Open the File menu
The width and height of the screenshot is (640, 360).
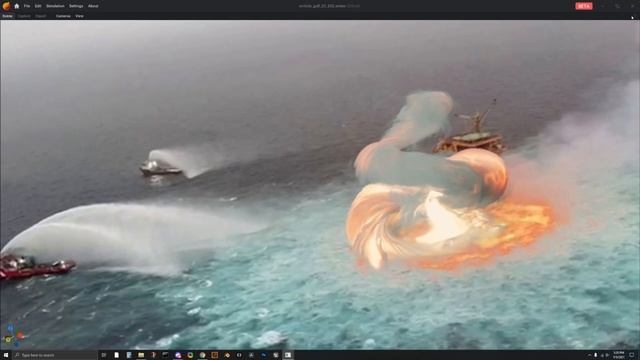27,6
